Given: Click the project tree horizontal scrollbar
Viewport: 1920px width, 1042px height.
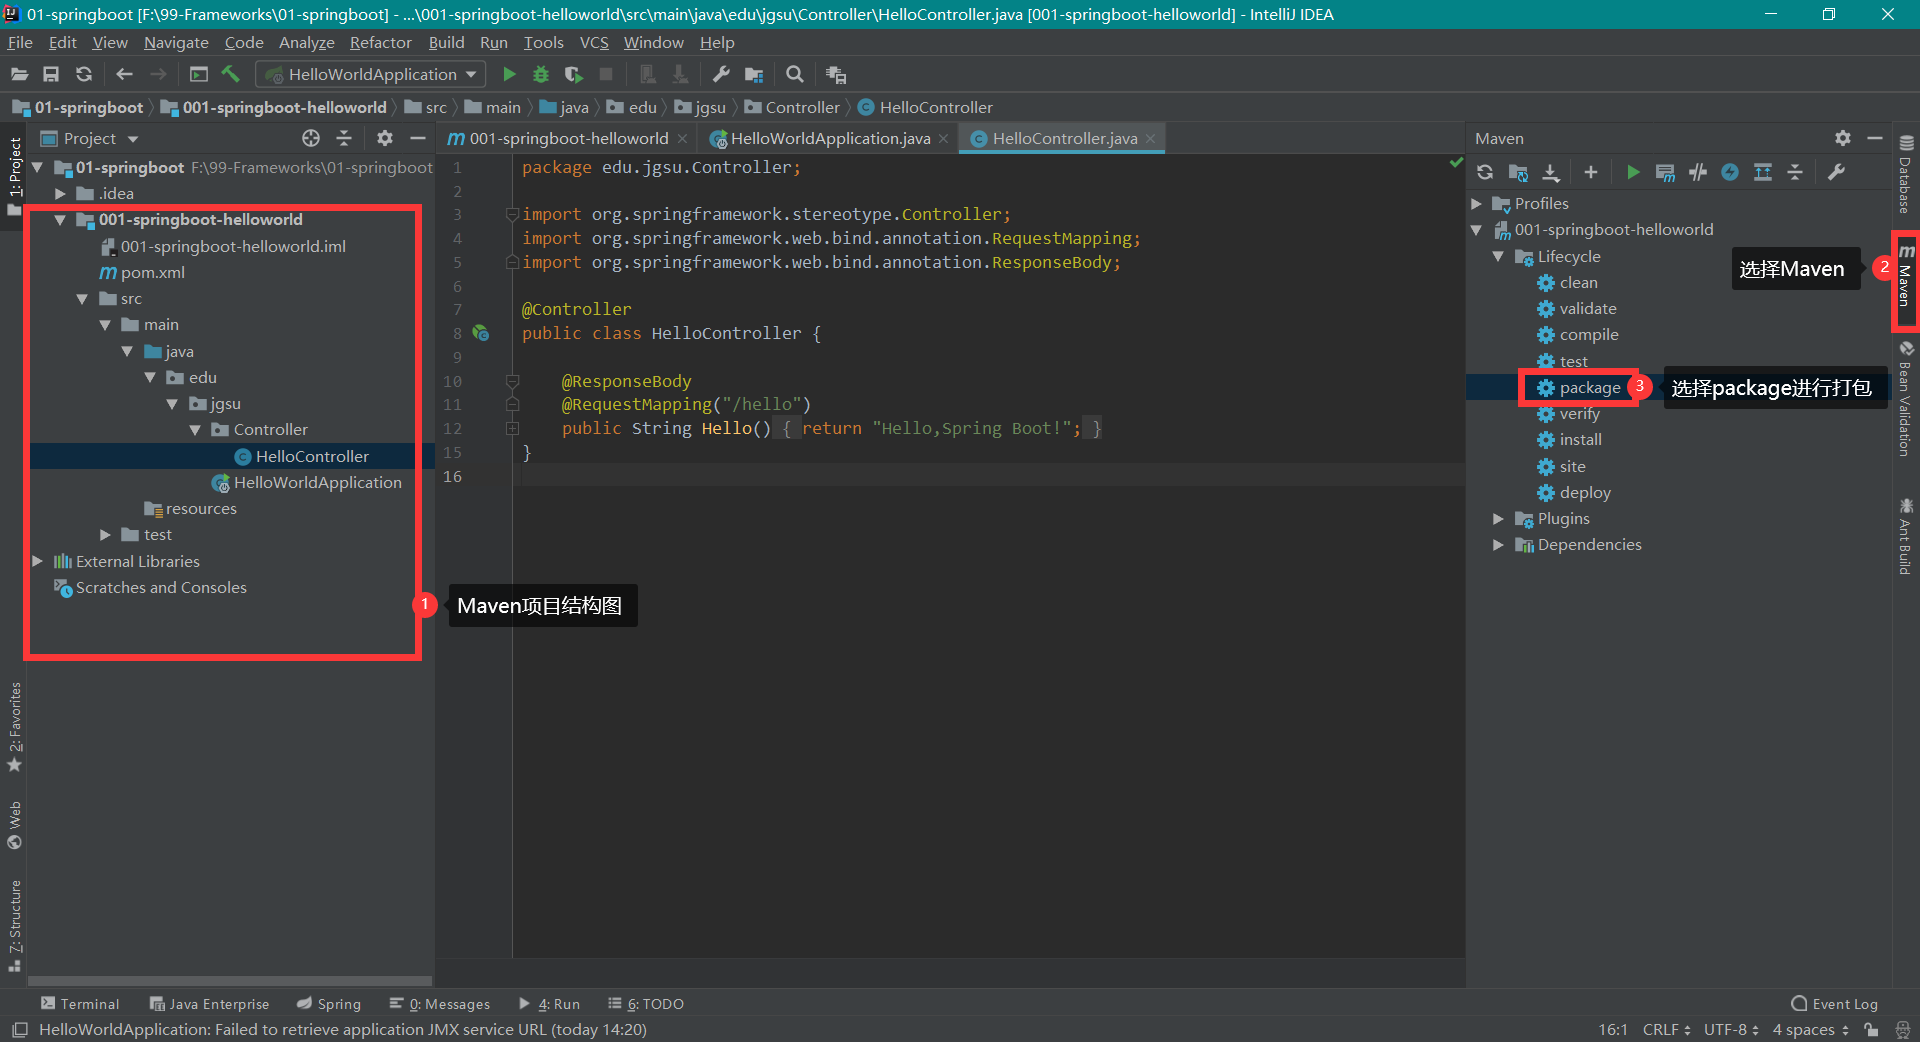Looking at the screenshot, I should tap(230, 981).
